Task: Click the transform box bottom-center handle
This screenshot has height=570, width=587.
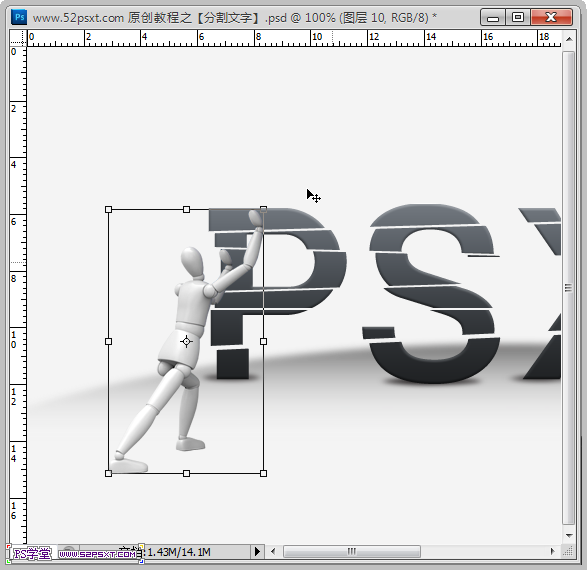Action: [x=186, y=473]
